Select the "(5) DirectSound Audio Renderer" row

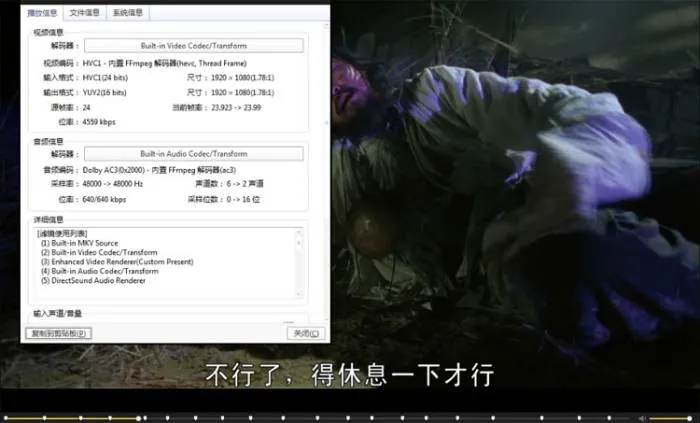coord(93,281)
